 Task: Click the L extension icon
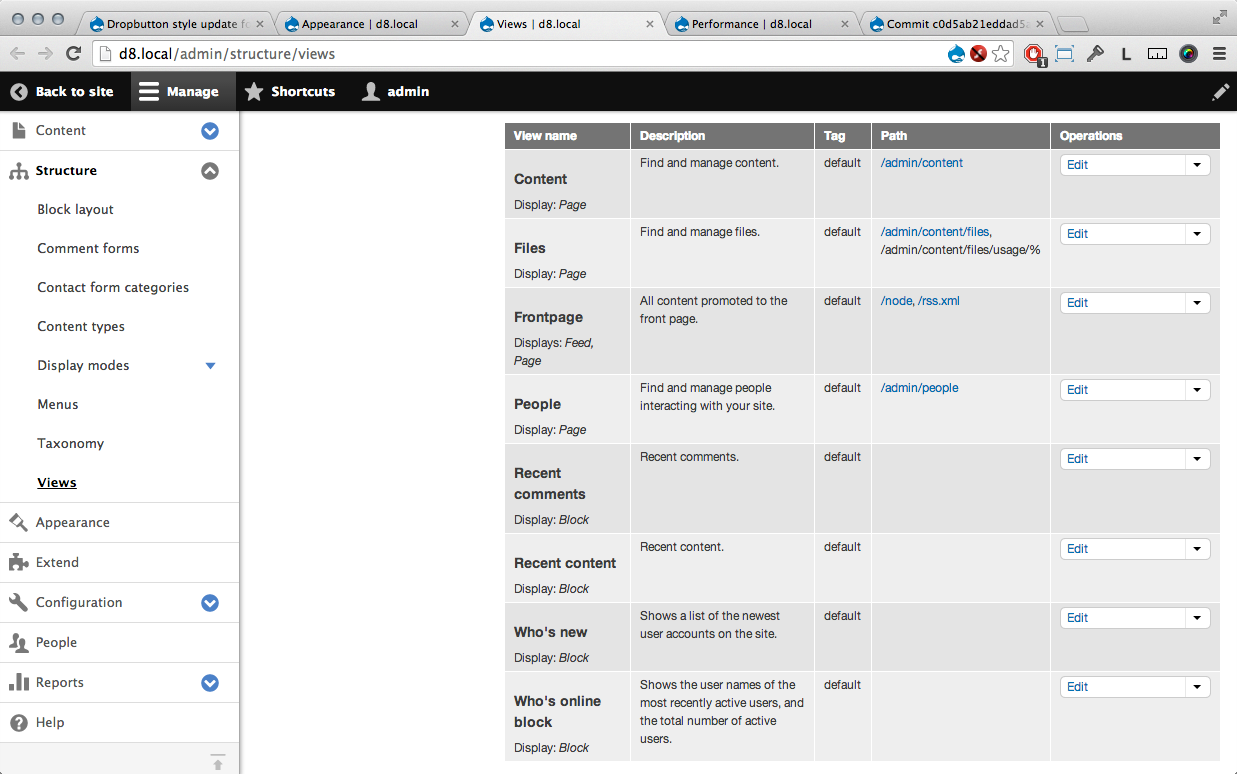coord(1126,55)
